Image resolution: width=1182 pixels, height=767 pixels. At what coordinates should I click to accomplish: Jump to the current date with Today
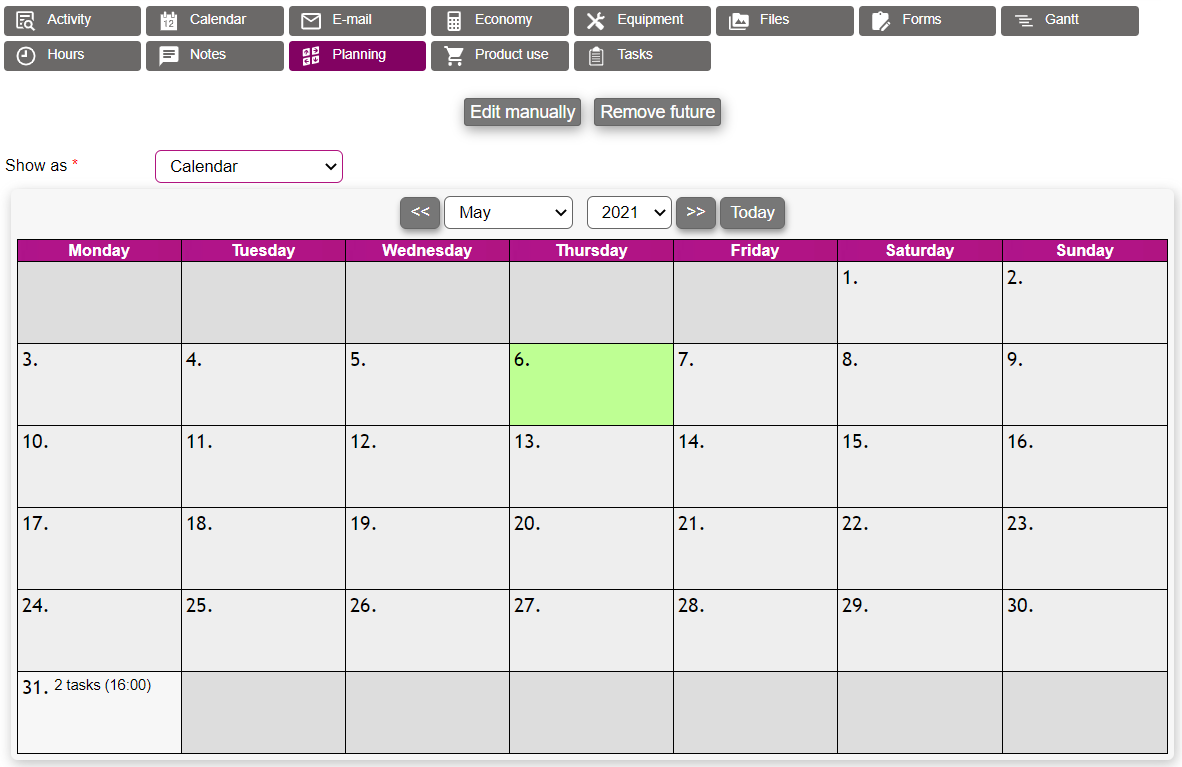coord(752,213)
